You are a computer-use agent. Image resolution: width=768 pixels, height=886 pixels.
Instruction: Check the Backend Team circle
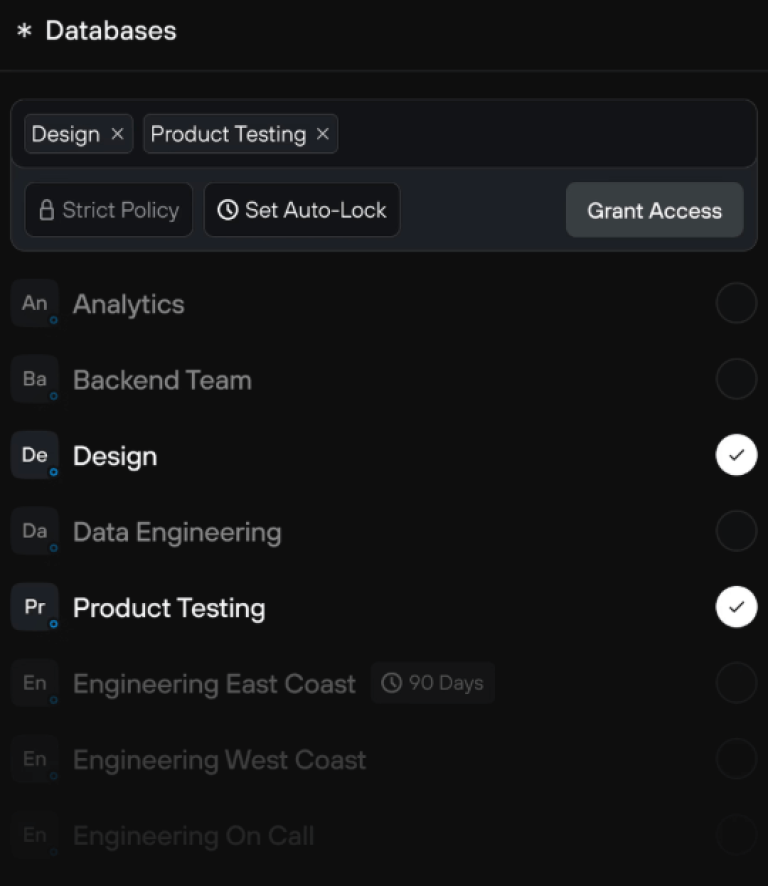(736, 380)
